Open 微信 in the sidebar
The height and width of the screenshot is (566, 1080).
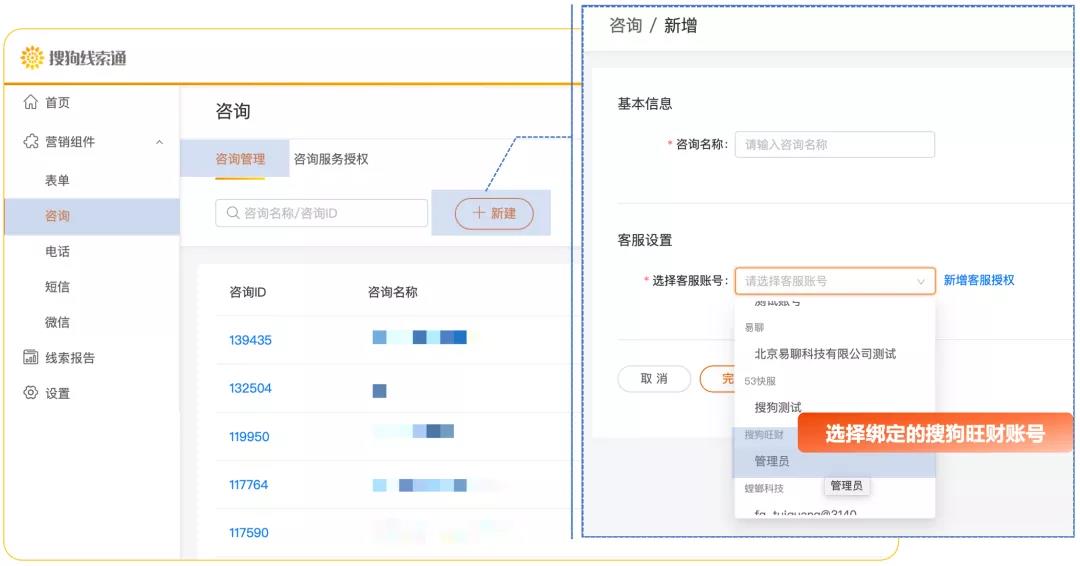(57, 322)
